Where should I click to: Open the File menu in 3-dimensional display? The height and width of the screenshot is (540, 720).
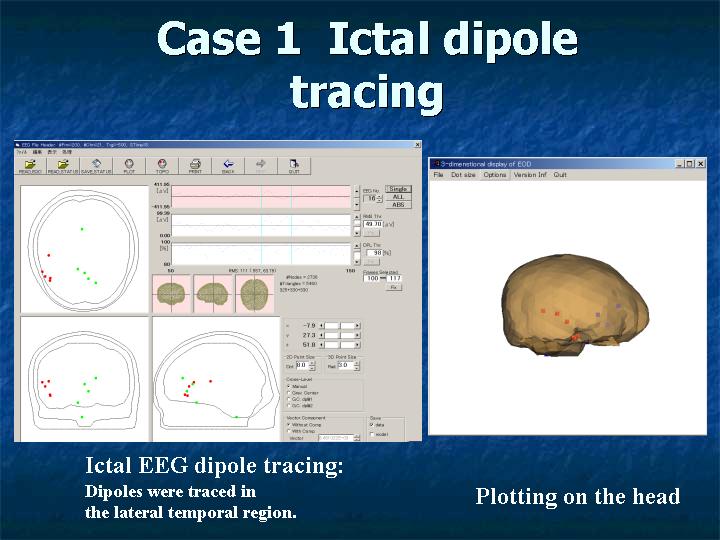tap(439, 175)
